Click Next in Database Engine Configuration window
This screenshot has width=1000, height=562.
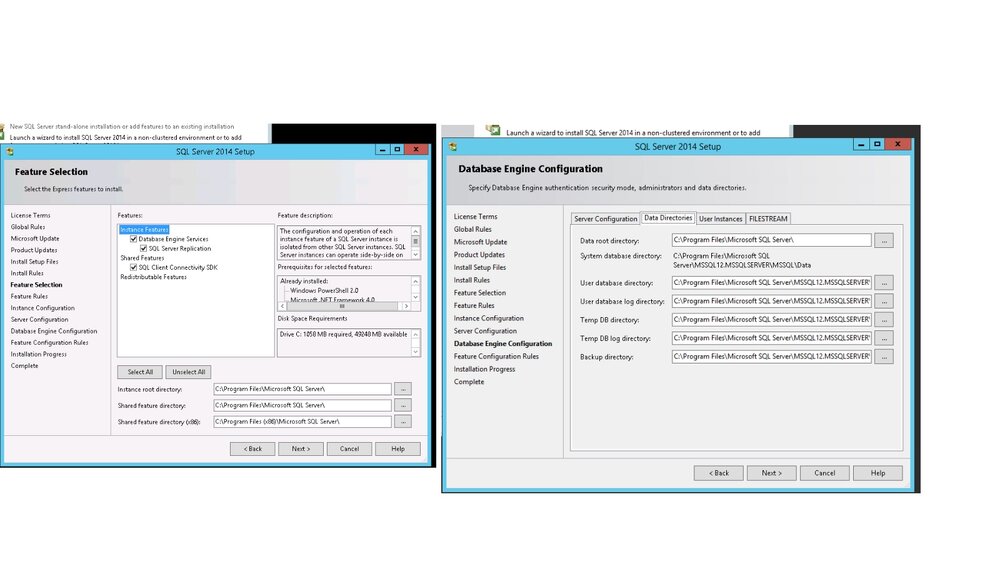771,473
